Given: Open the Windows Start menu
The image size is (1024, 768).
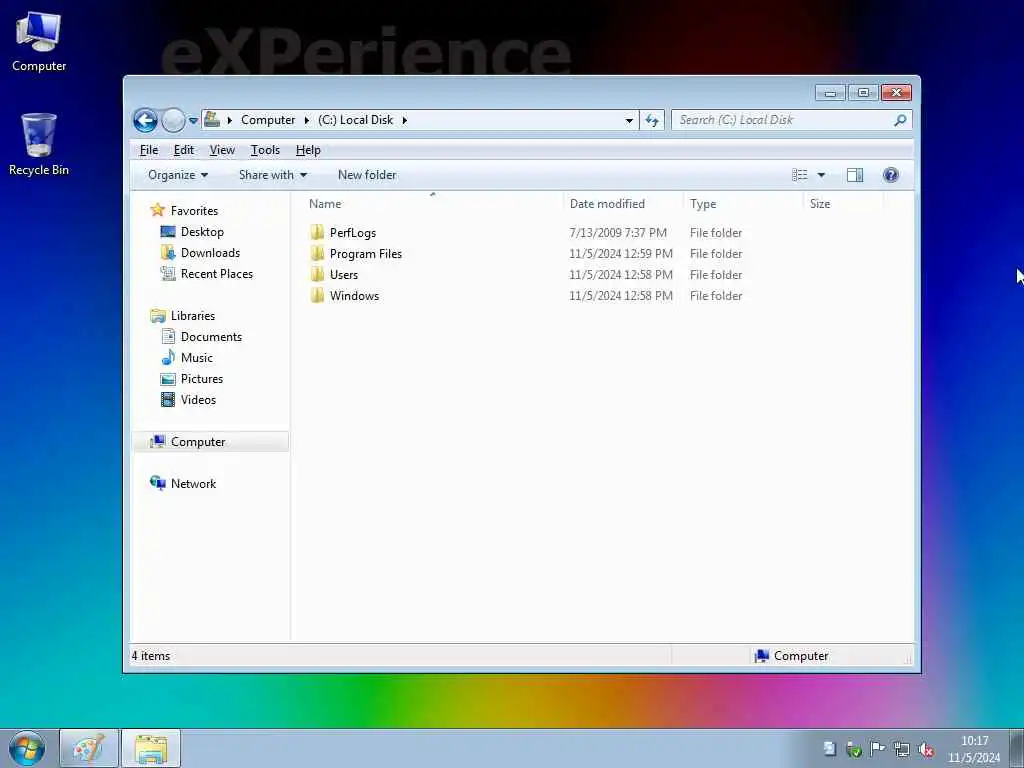Looking at the screenshot, I should coord(27,748).
